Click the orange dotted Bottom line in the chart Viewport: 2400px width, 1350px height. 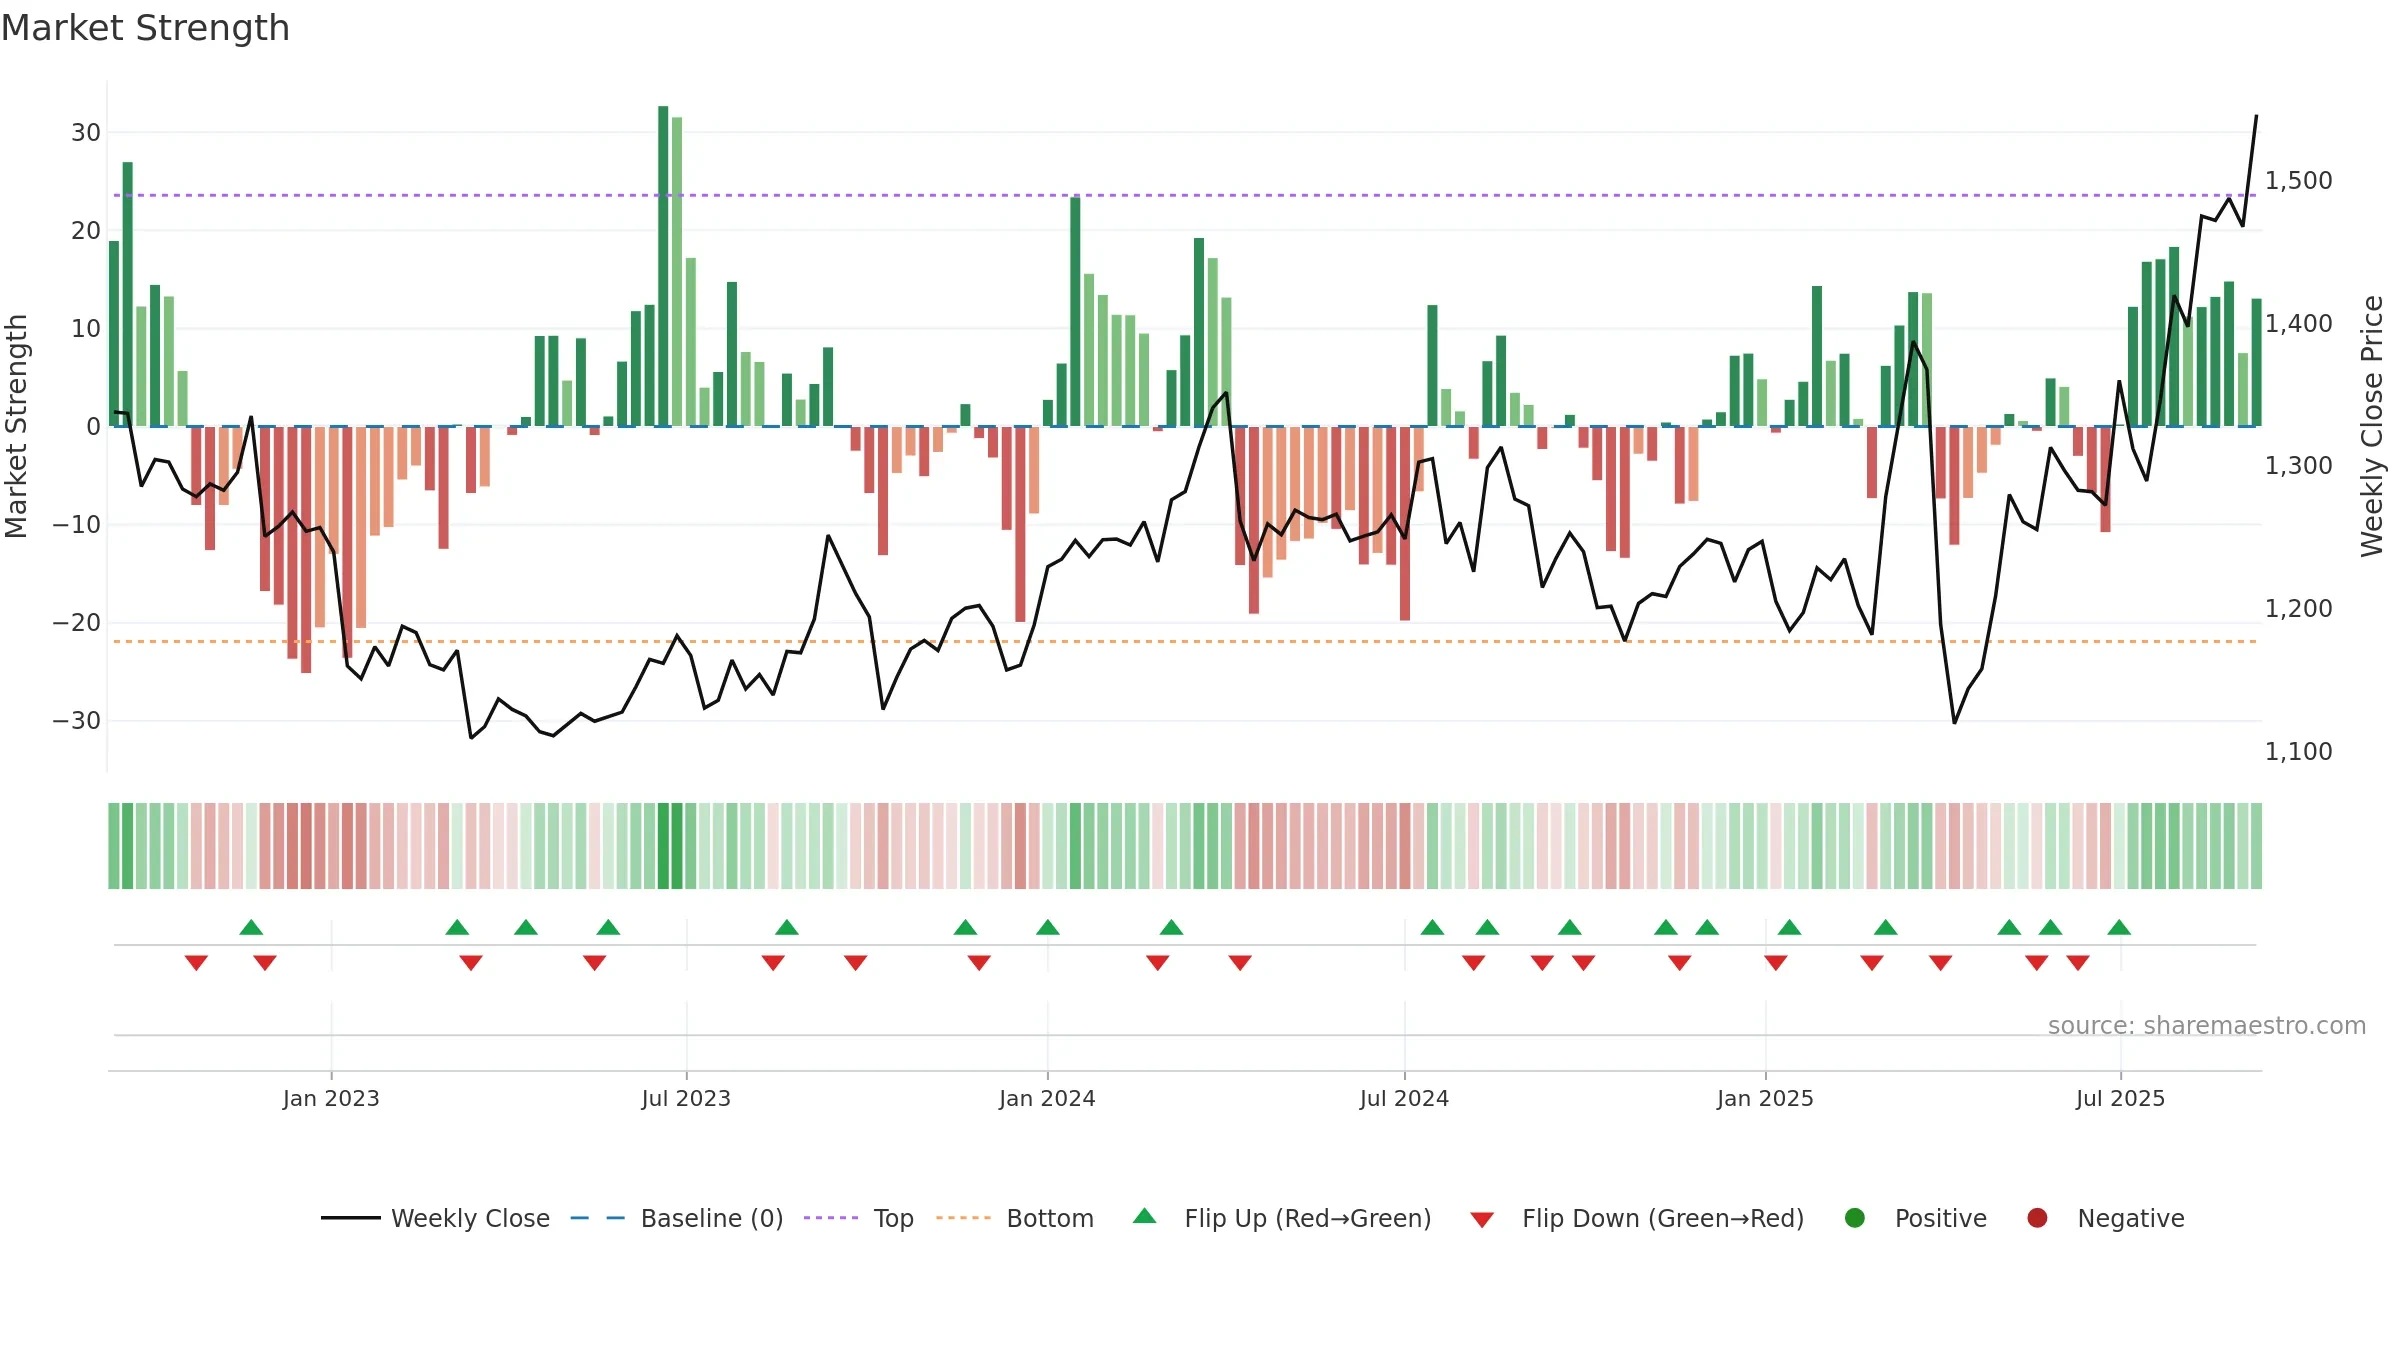click(x=1185, y=641)
